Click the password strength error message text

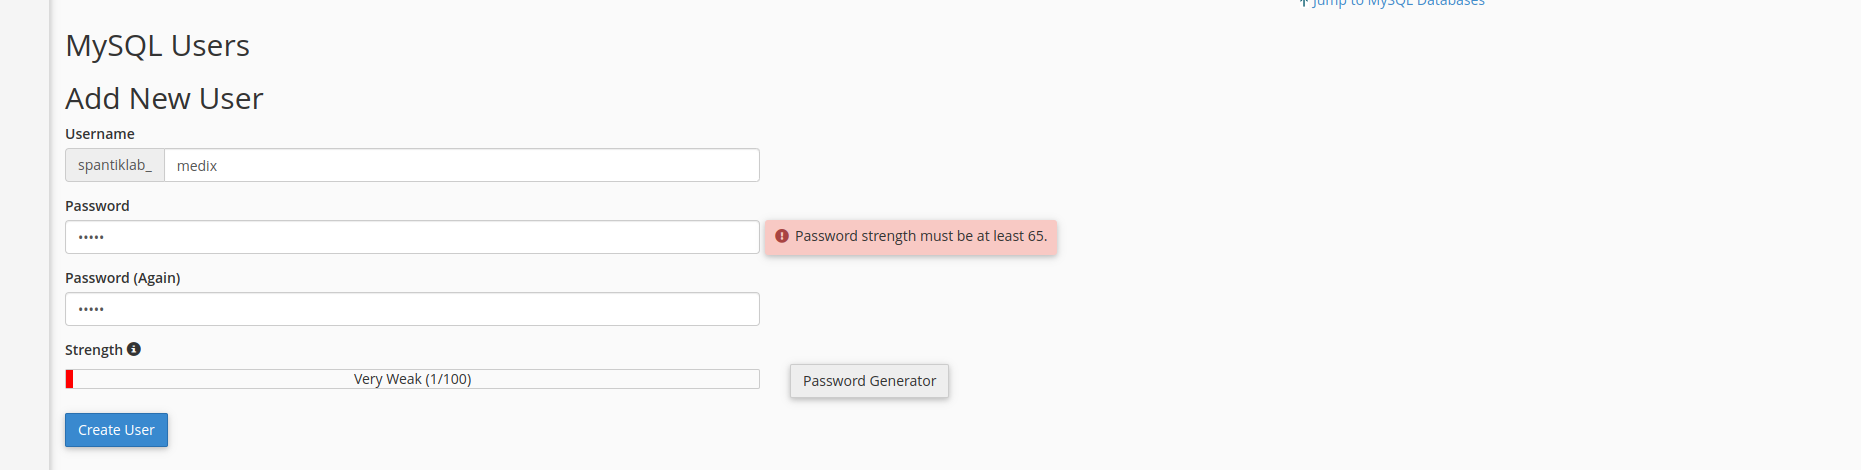click(920, 236)
